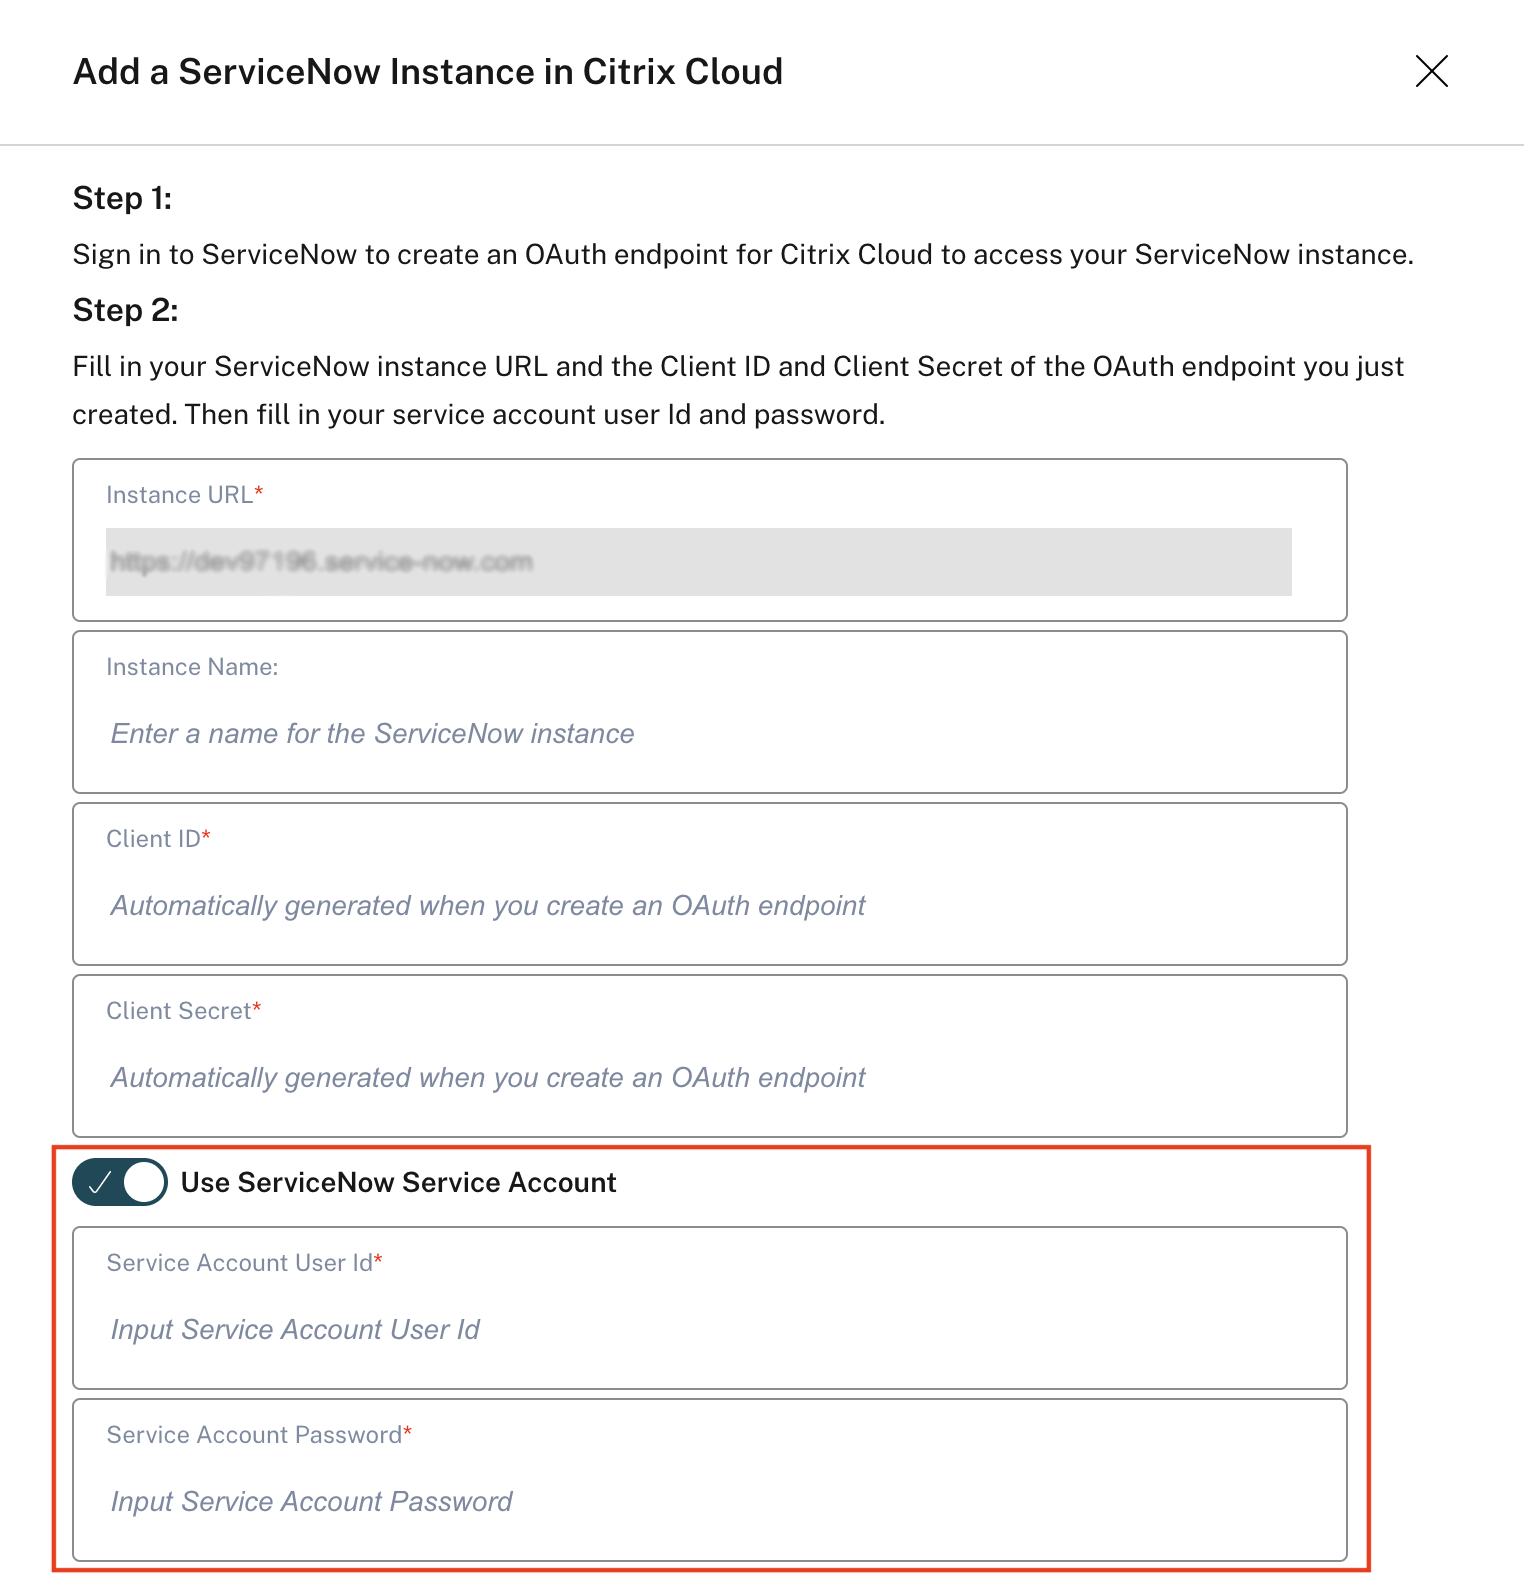Focus the Instance Name input field
Image resolution: width=1524 pixels, height=1580 pixels.
coord(708,734)
